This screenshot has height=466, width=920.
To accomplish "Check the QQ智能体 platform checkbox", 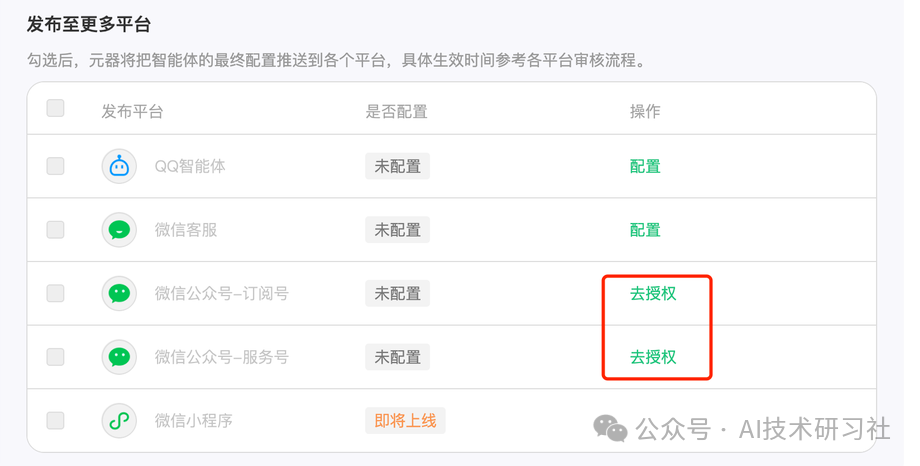I will point(55,166).
